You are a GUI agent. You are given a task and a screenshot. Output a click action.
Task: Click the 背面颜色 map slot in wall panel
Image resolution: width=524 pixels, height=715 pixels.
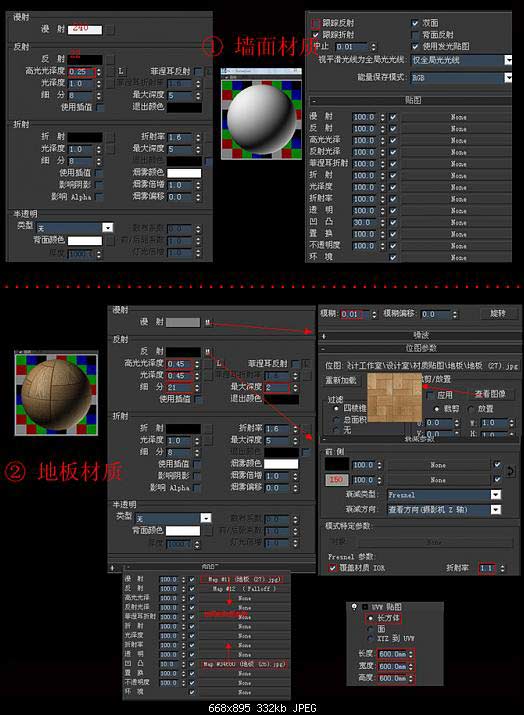[x=110, y=240]
